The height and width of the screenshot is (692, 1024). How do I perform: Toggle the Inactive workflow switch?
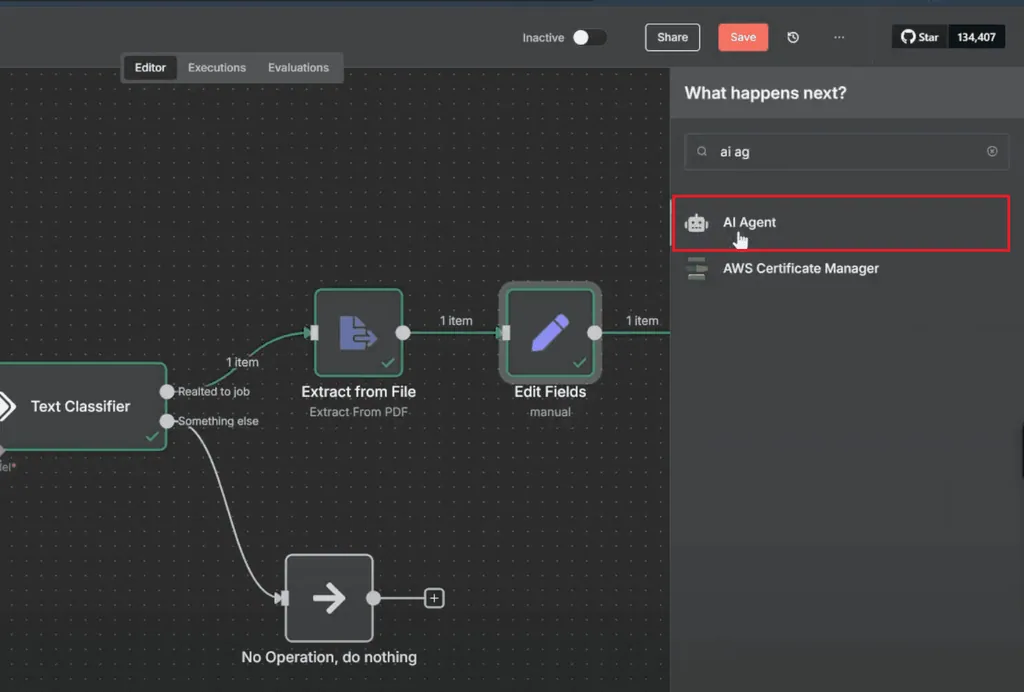[x=589, y=37]
